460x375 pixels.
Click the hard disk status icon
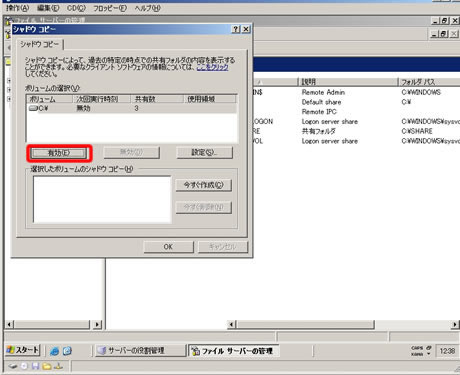(x=13, y=366)
